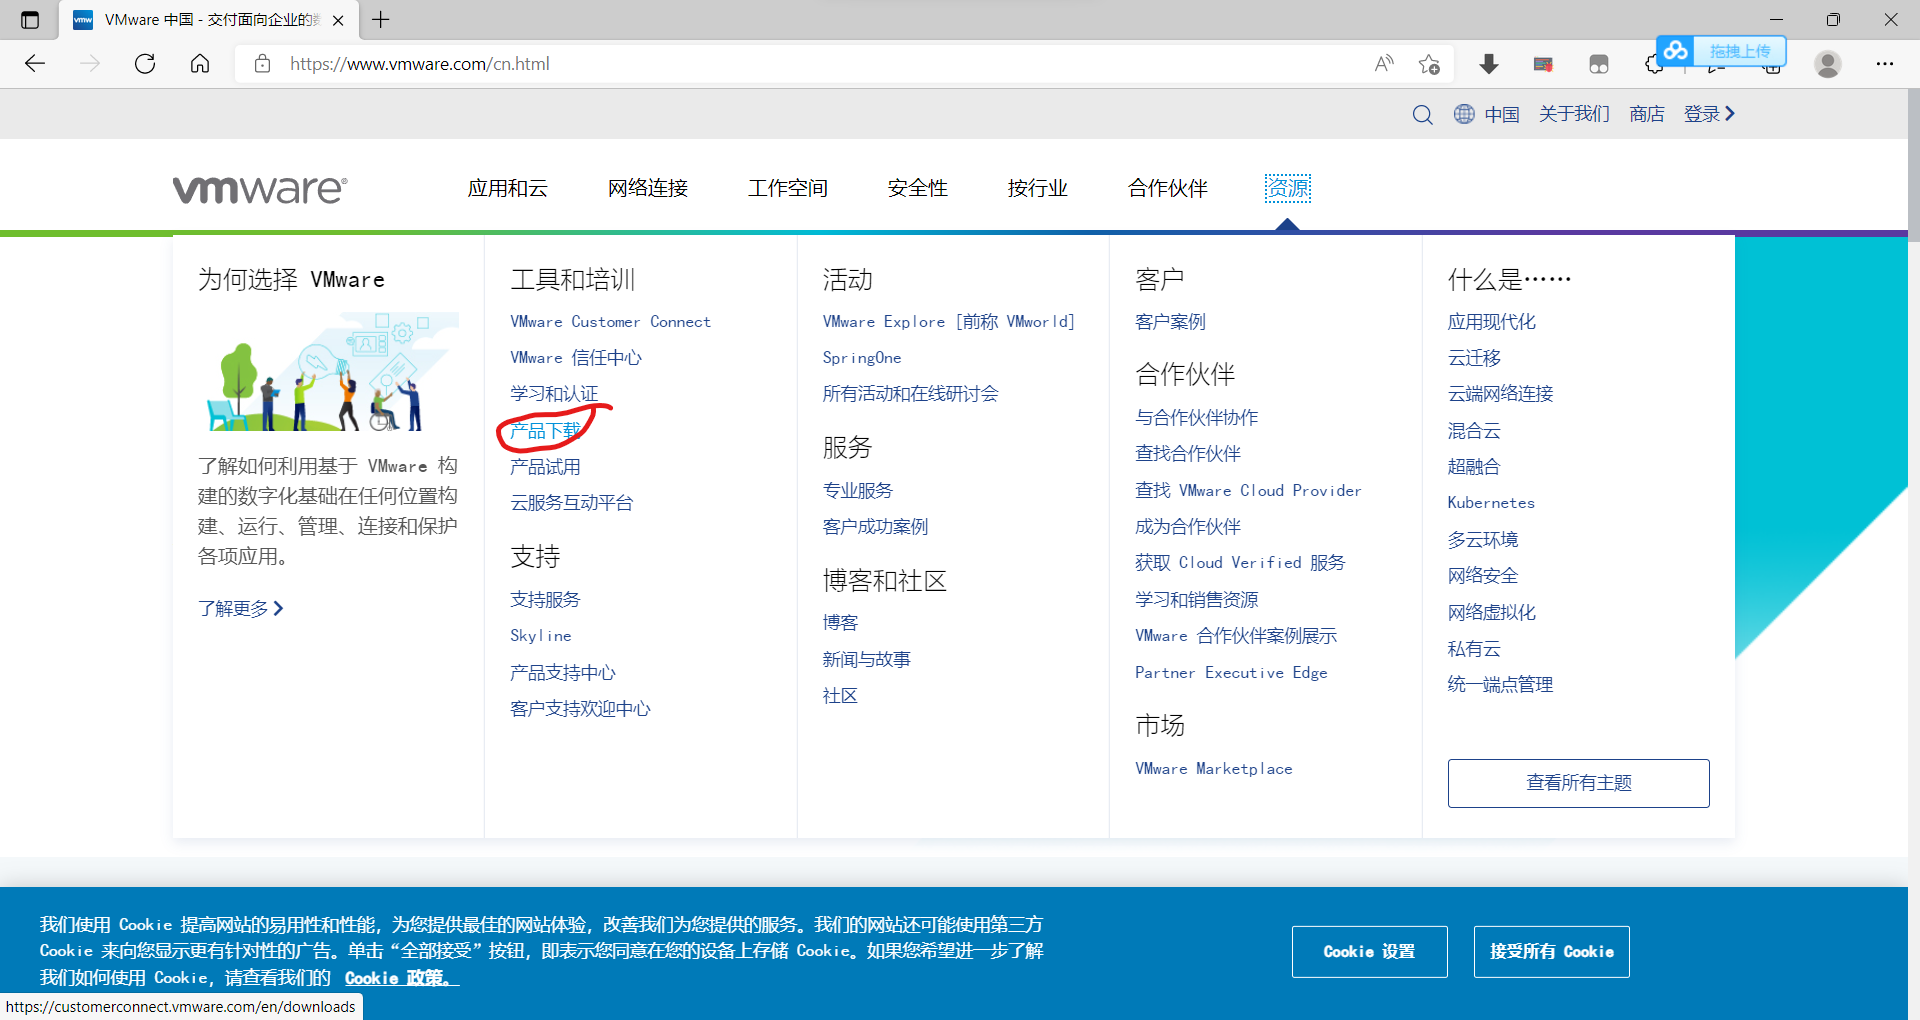Screen dimensions: 1920x1020
Task: Open the Kubernetes topic link
Action: 1491,503
